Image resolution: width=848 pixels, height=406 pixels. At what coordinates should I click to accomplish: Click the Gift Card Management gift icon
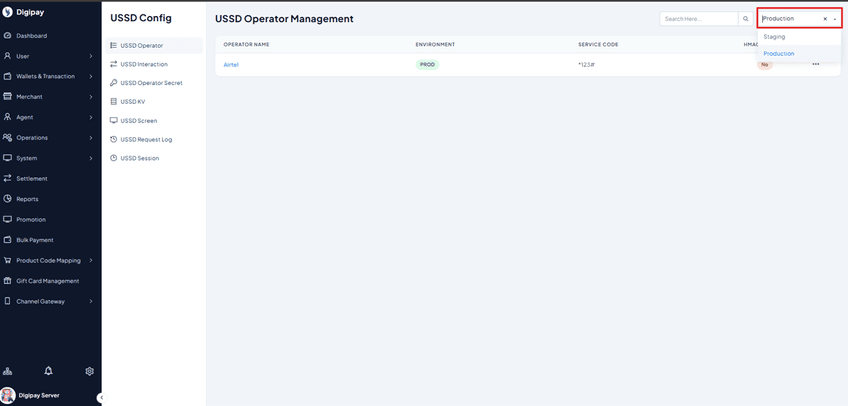[x=7, y=281]
